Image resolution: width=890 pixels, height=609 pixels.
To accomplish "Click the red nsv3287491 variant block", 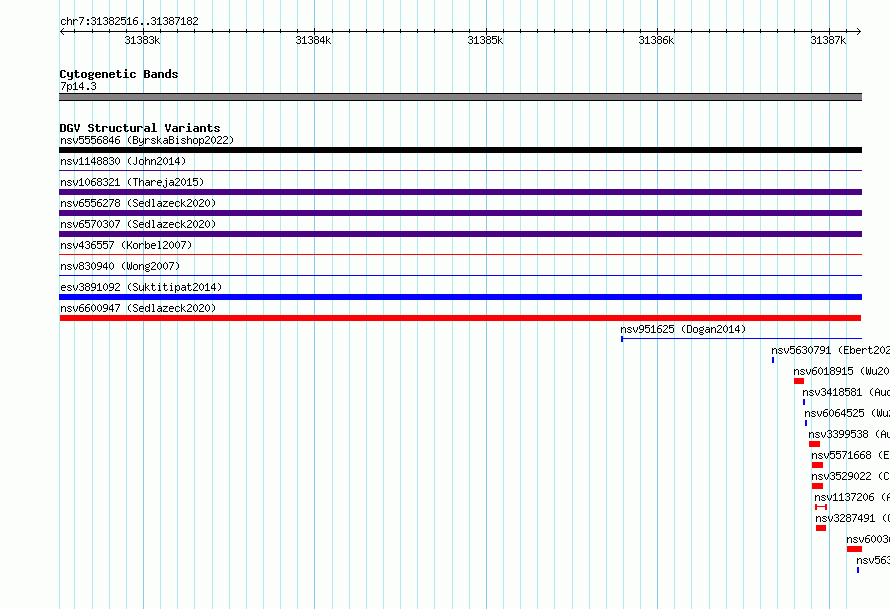I will 821,528.
